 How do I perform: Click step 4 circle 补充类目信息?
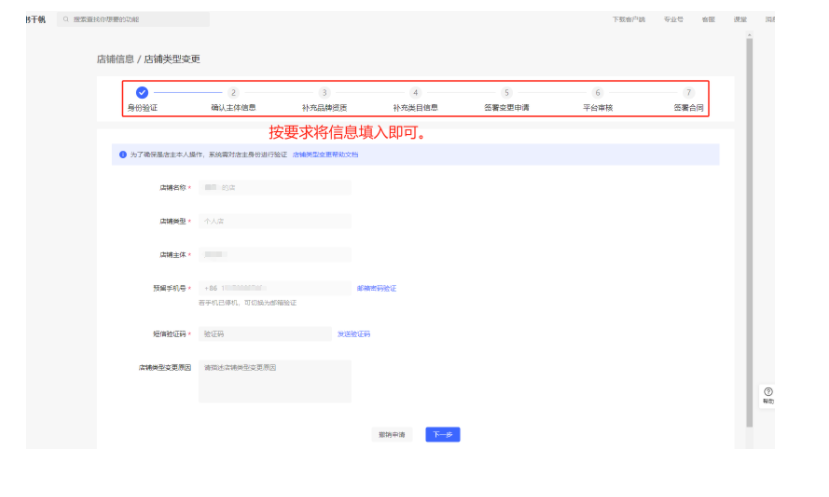[415, 92]
